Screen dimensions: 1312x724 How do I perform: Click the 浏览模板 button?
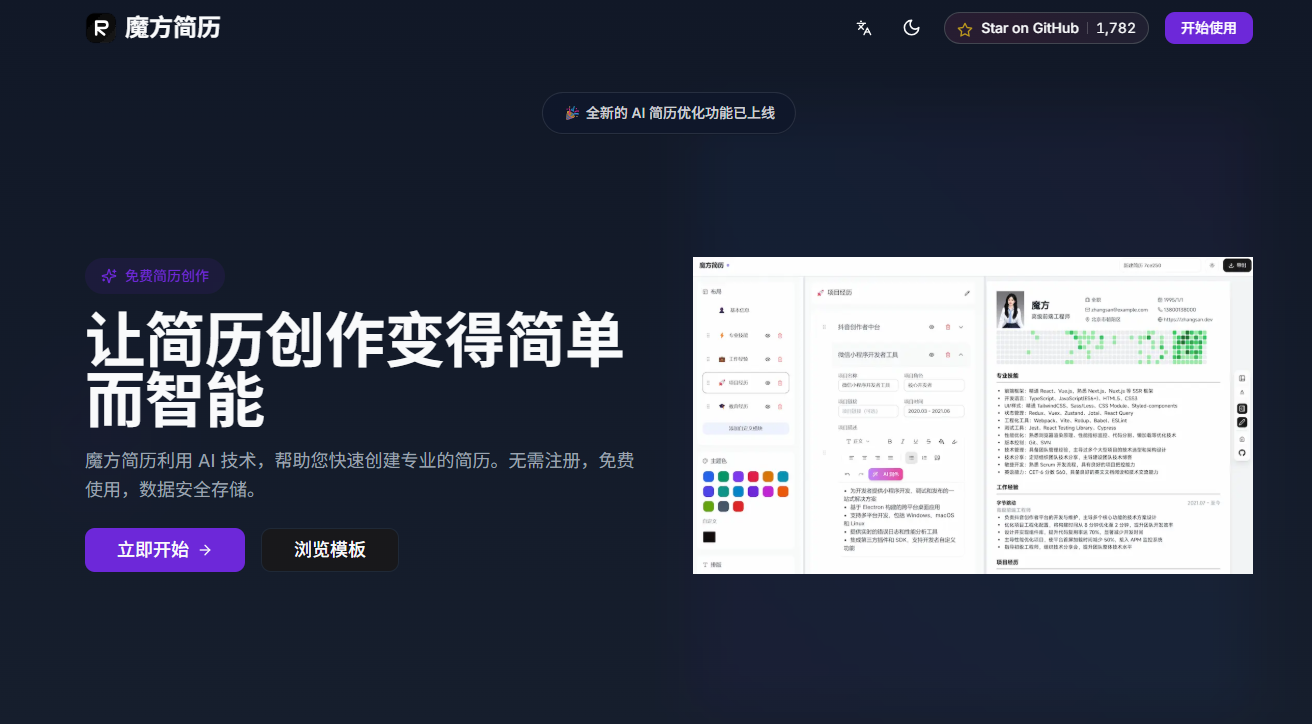330,550
